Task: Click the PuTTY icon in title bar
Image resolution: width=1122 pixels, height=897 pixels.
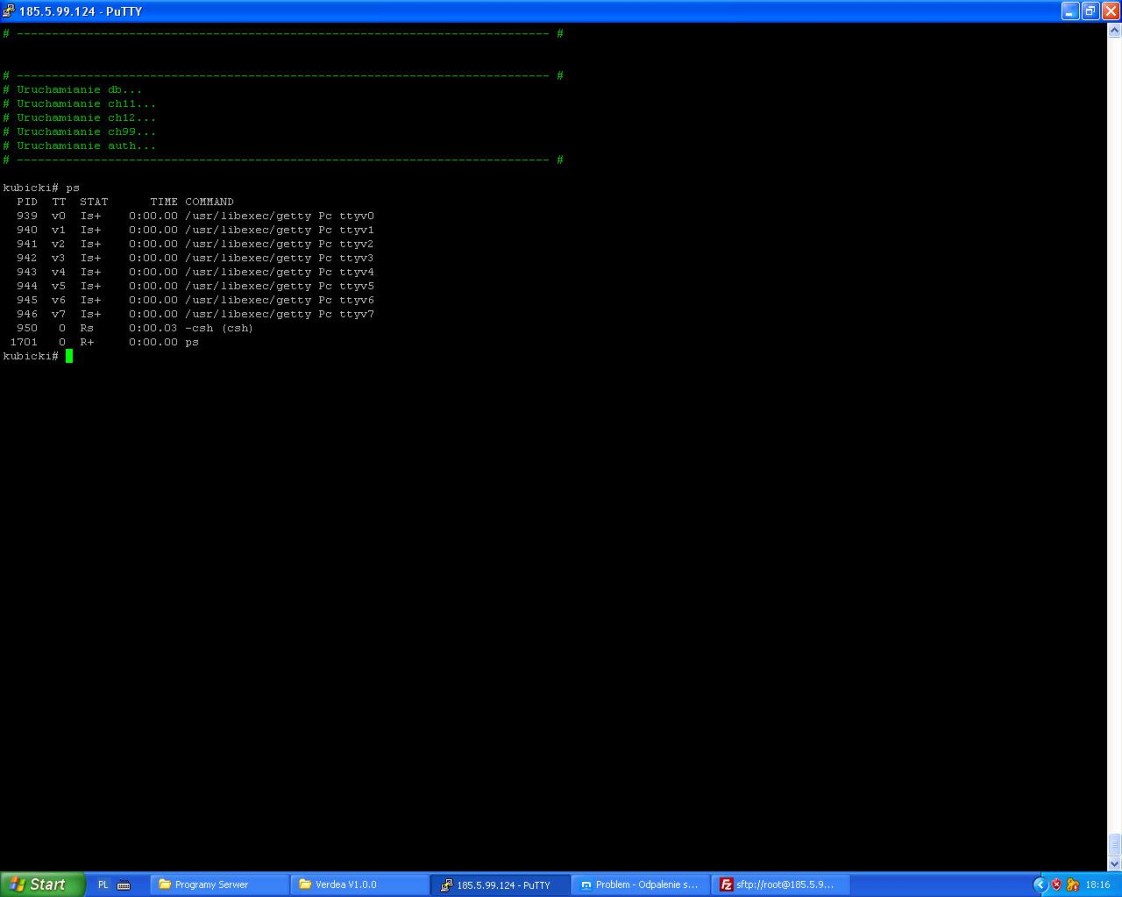Action: point(9,11)
